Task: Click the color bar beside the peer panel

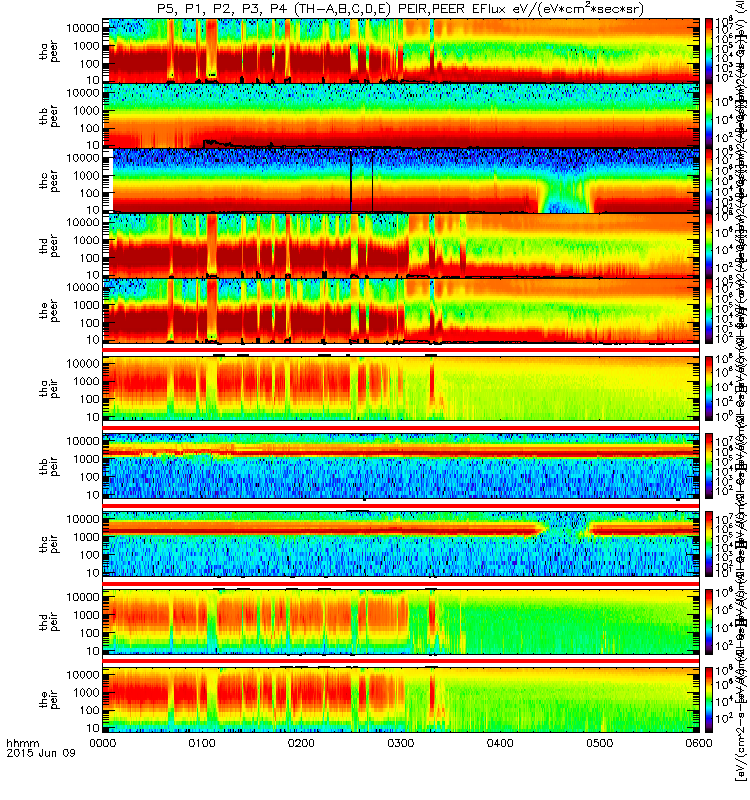Action: point(709,310)
